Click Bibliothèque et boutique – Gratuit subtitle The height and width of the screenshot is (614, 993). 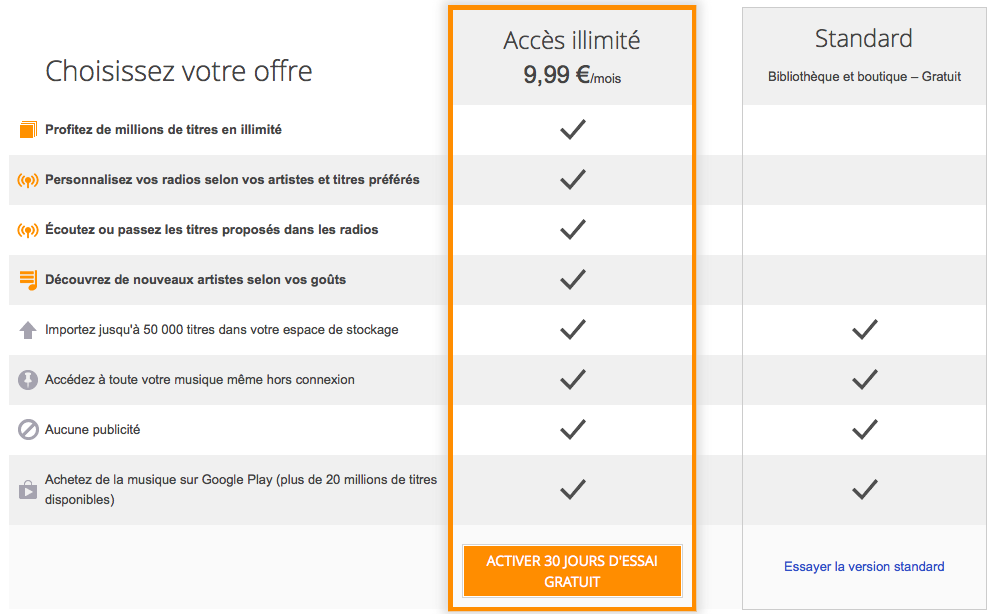[864, 77]
